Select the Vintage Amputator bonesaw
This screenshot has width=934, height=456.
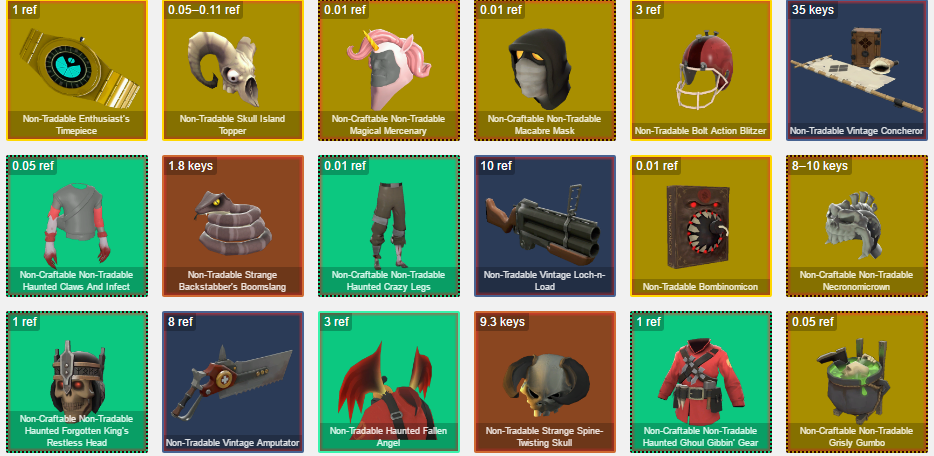click(x=233, y=382)
